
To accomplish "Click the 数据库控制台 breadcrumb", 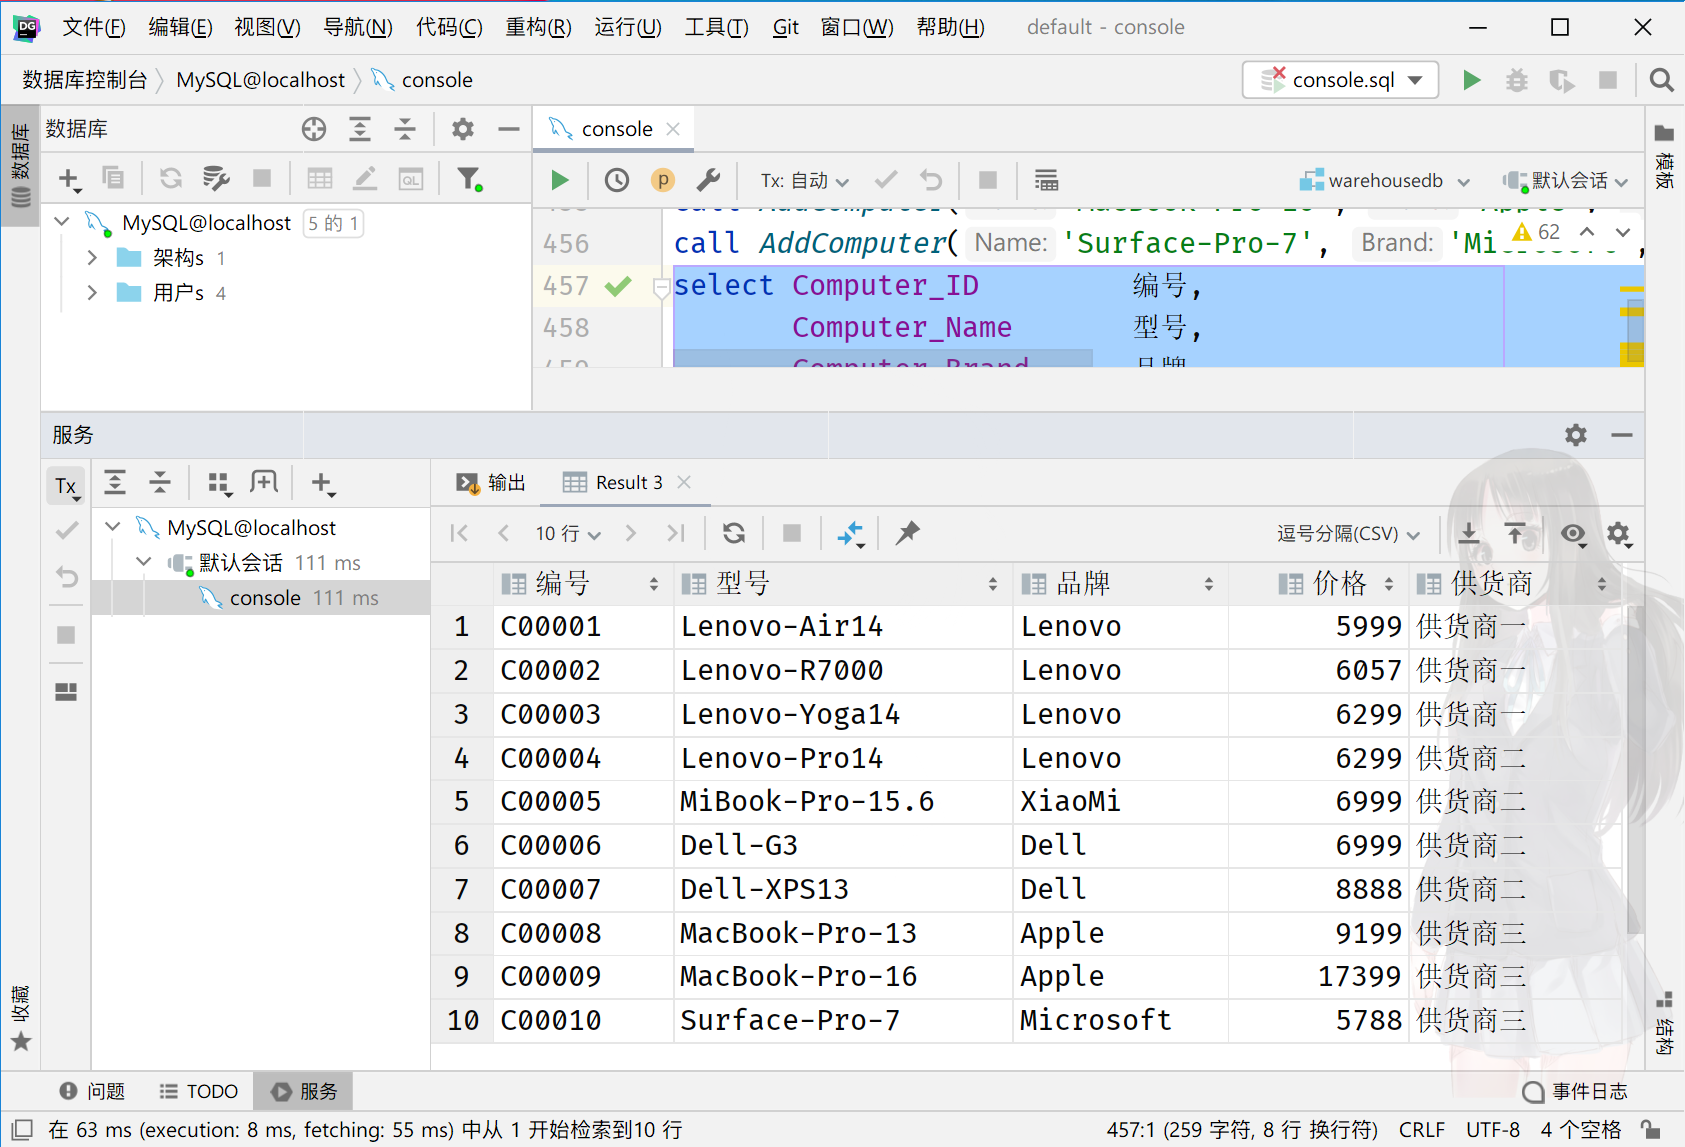I will pyautogui.click(x=84, y=80).
